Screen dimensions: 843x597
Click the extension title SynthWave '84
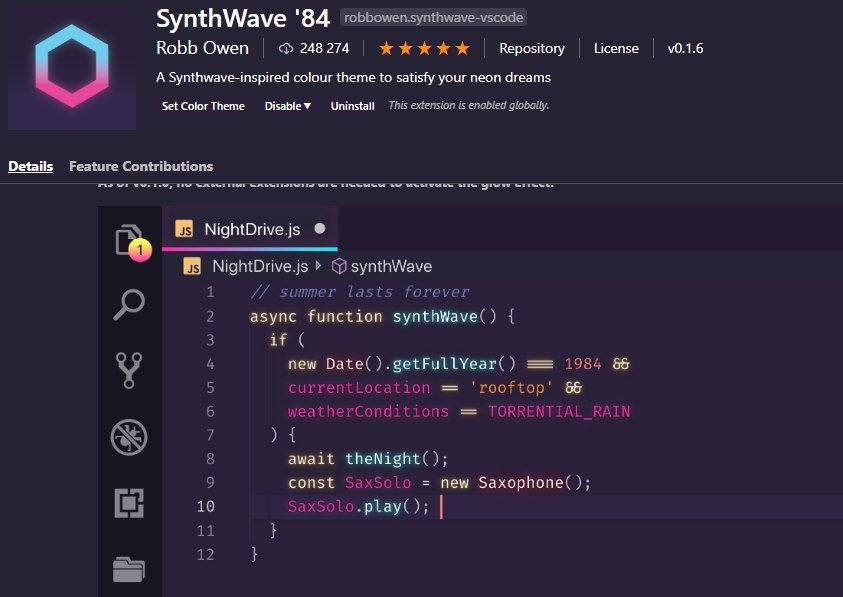[x=243, y=18]
